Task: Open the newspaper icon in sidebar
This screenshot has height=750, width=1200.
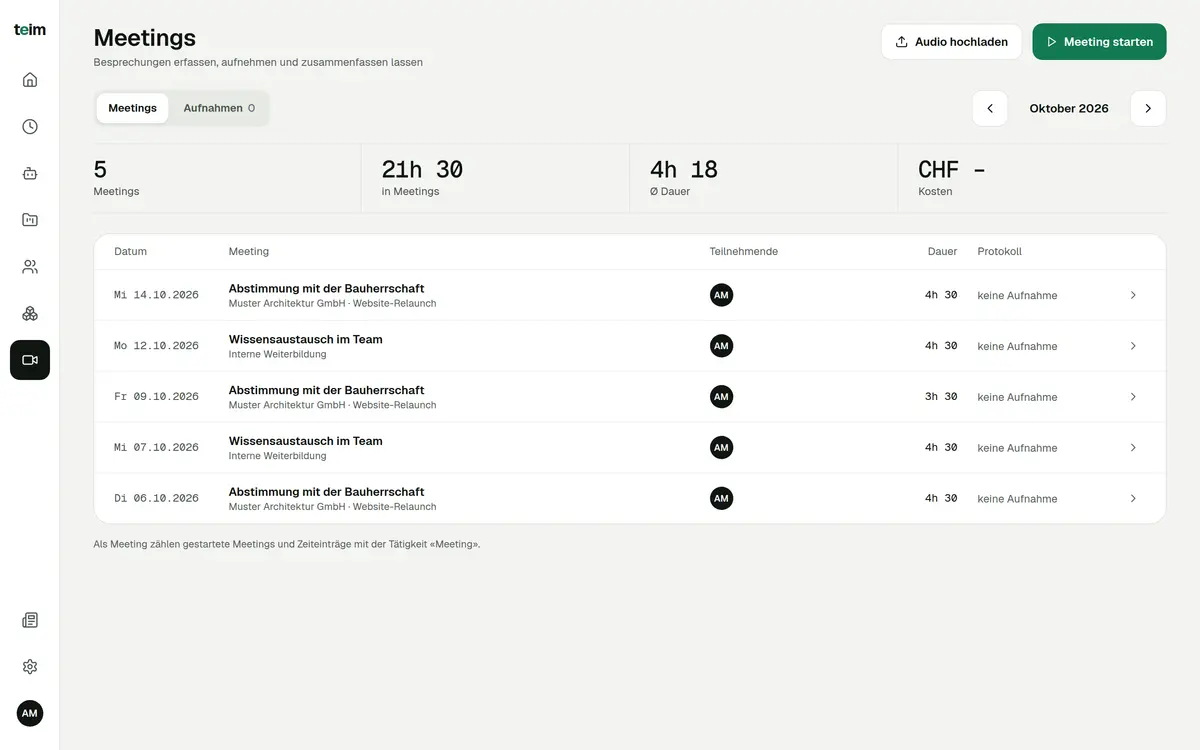Action: click(30, 620)
